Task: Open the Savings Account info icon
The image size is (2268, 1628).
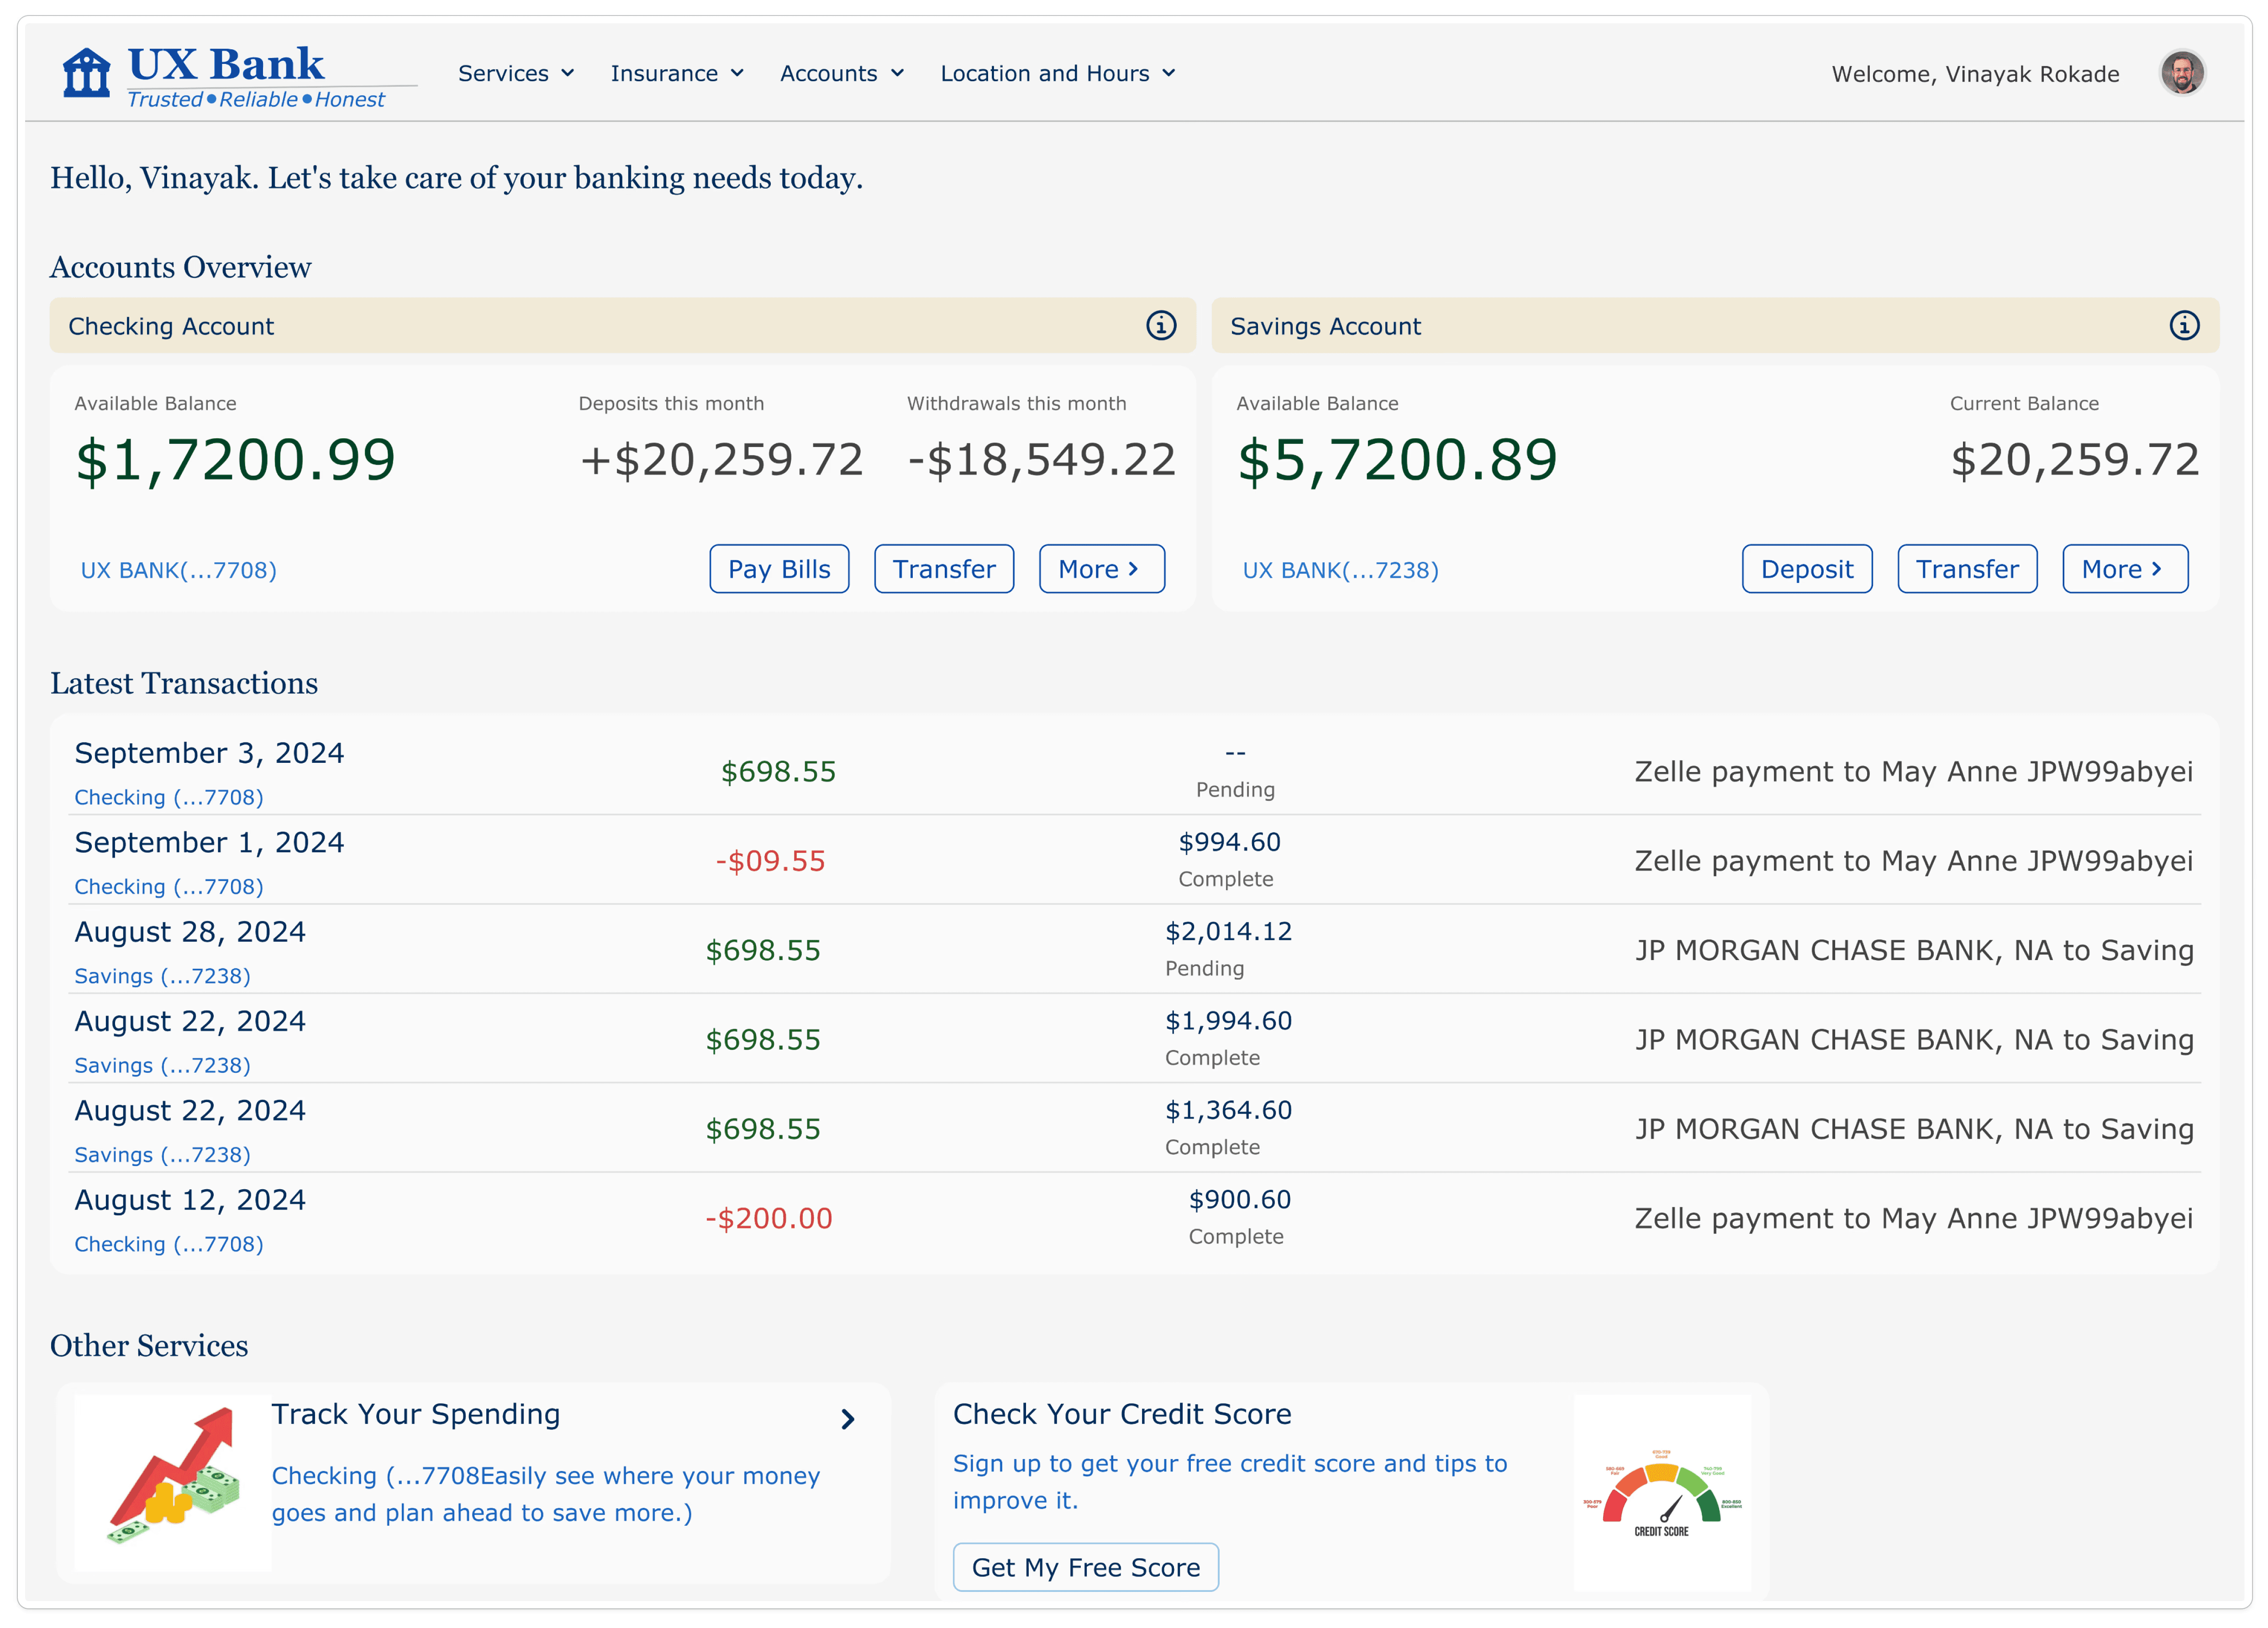Action: click(2184, 325)
